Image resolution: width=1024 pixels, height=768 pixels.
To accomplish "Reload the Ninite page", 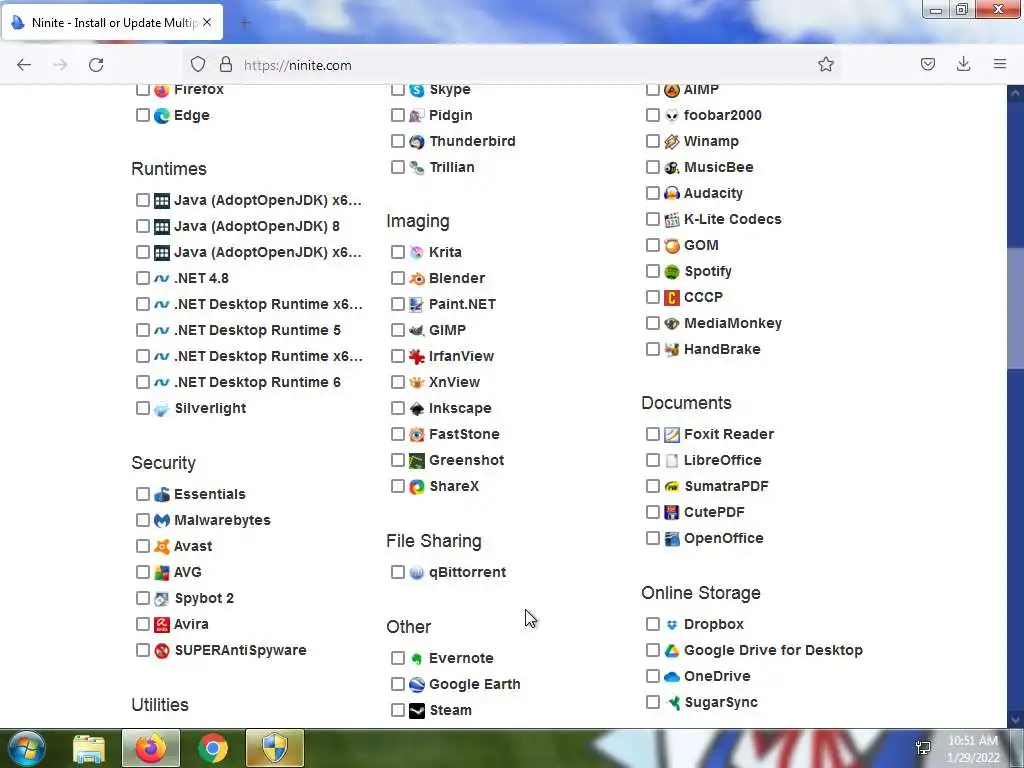I will 96,65.
